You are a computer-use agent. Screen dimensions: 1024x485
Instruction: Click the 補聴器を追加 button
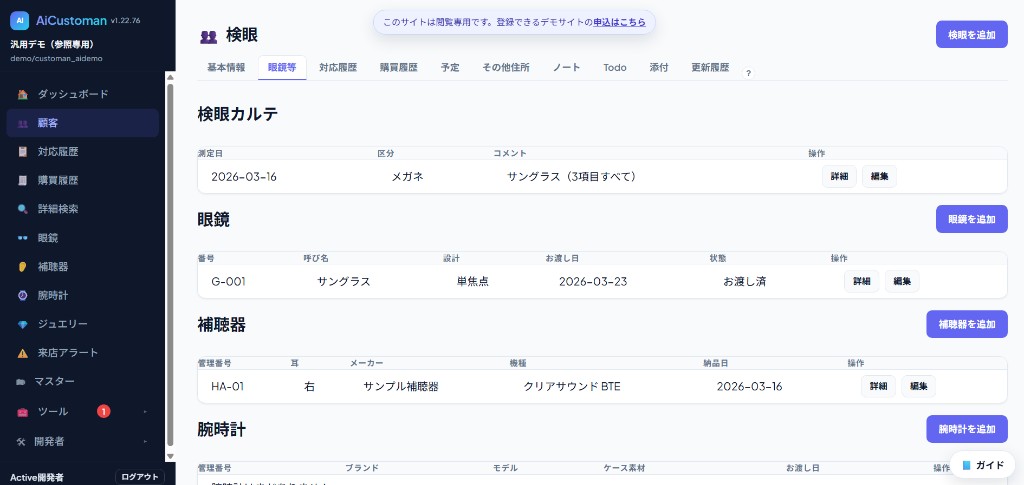point(967,324)
